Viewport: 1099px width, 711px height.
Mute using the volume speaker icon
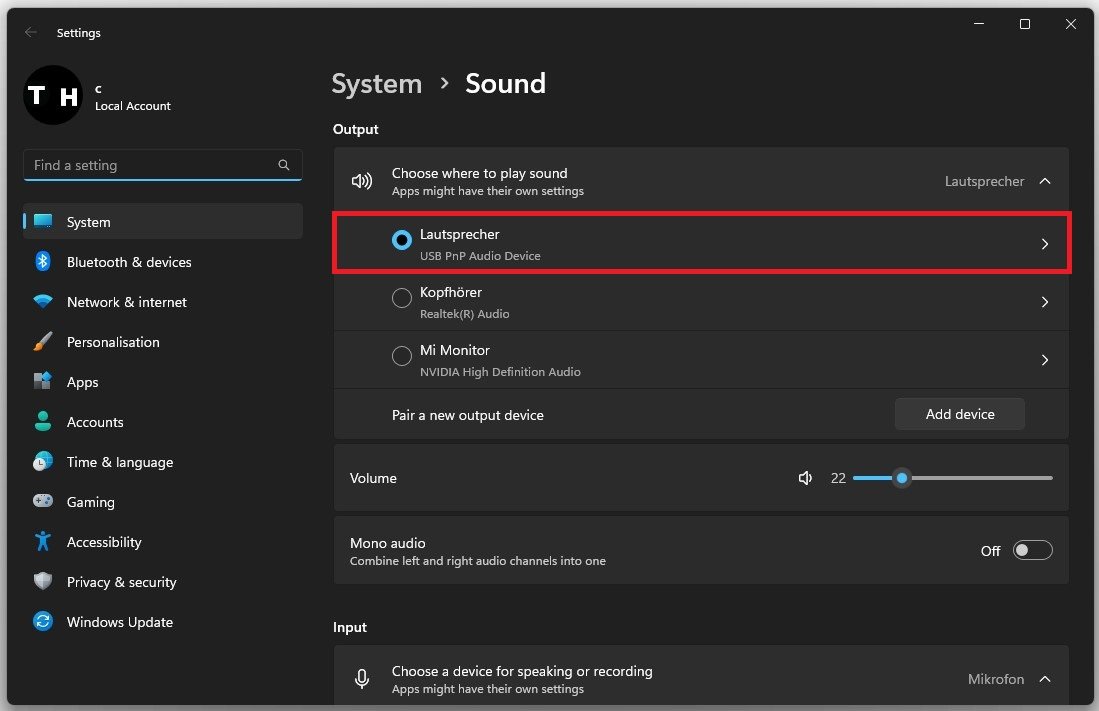(805, 478)
